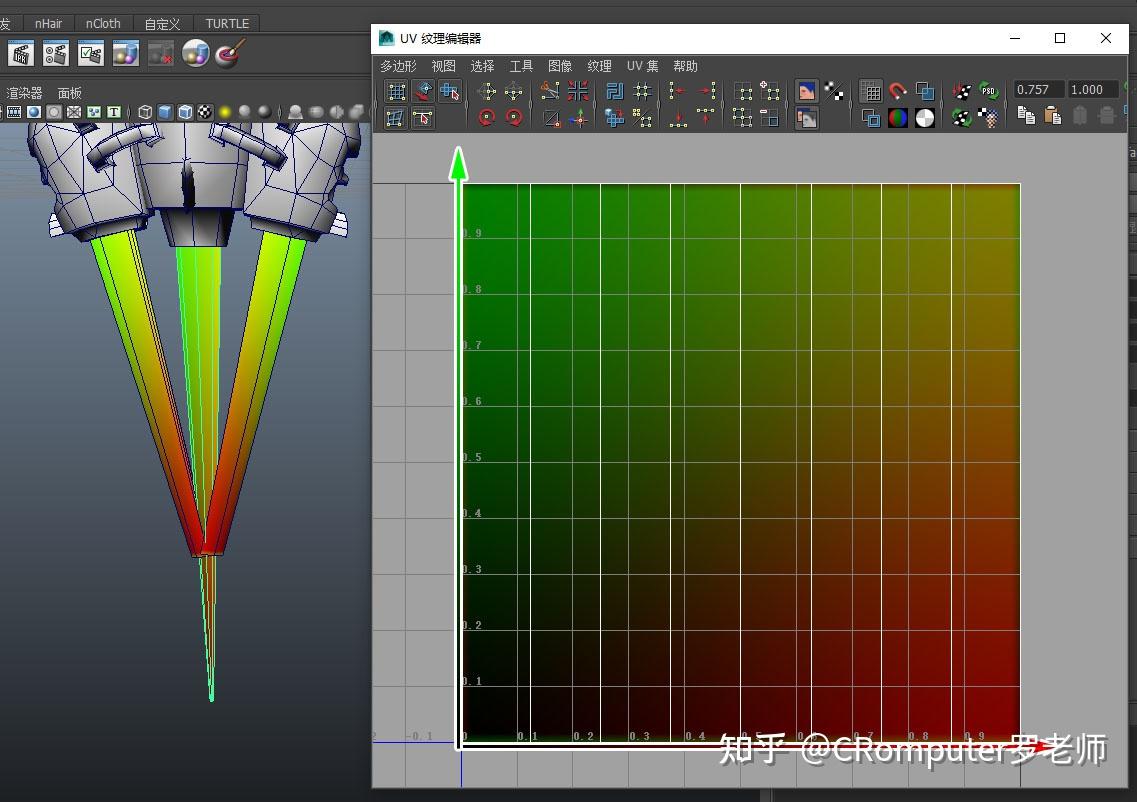Enable the pixel snap magnet in UV editor
The image size is (1137, 802).
click(x=897, y=91)
